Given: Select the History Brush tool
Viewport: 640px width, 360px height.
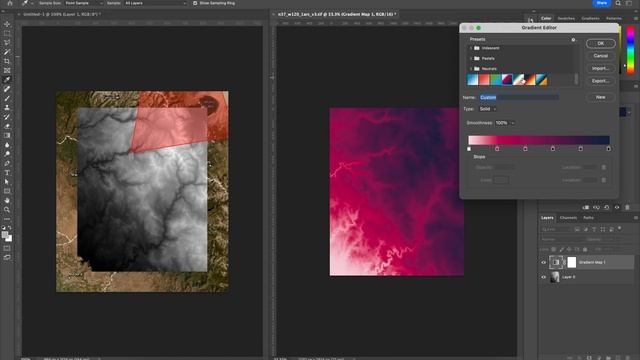Looking at the screenshot, I should 7,117.
